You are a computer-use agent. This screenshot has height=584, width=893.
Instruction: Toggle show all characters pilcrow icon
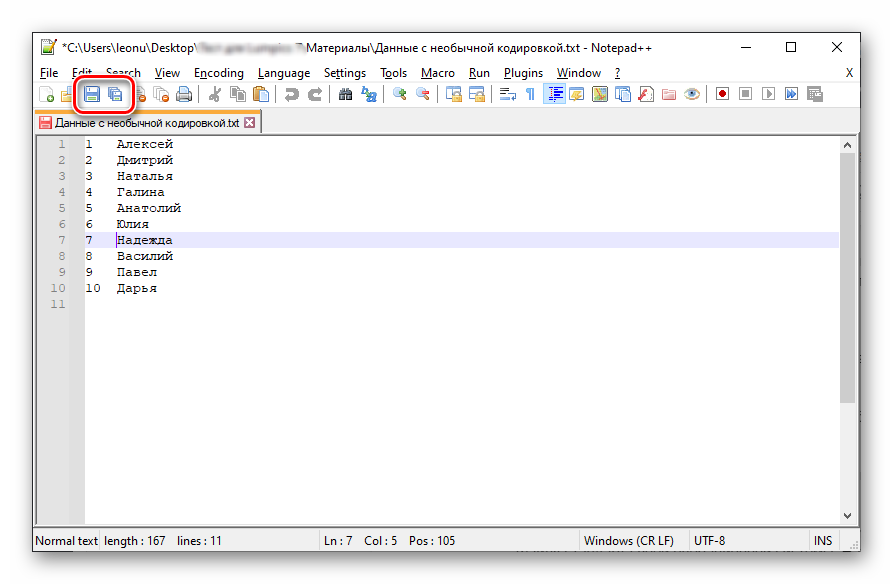pos(530,94)
